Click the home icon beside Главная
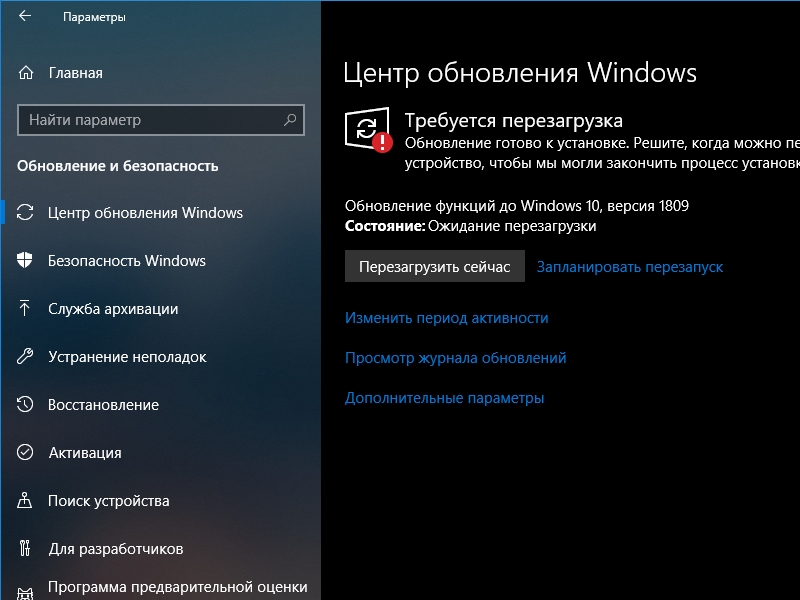800x600 pixels. coord(26,73)
